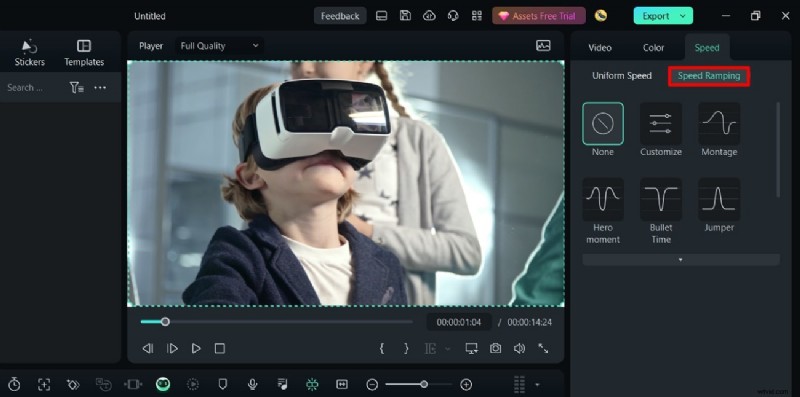Click the Feedback button
The image size is (800, 397).
[x=340, y=16]
